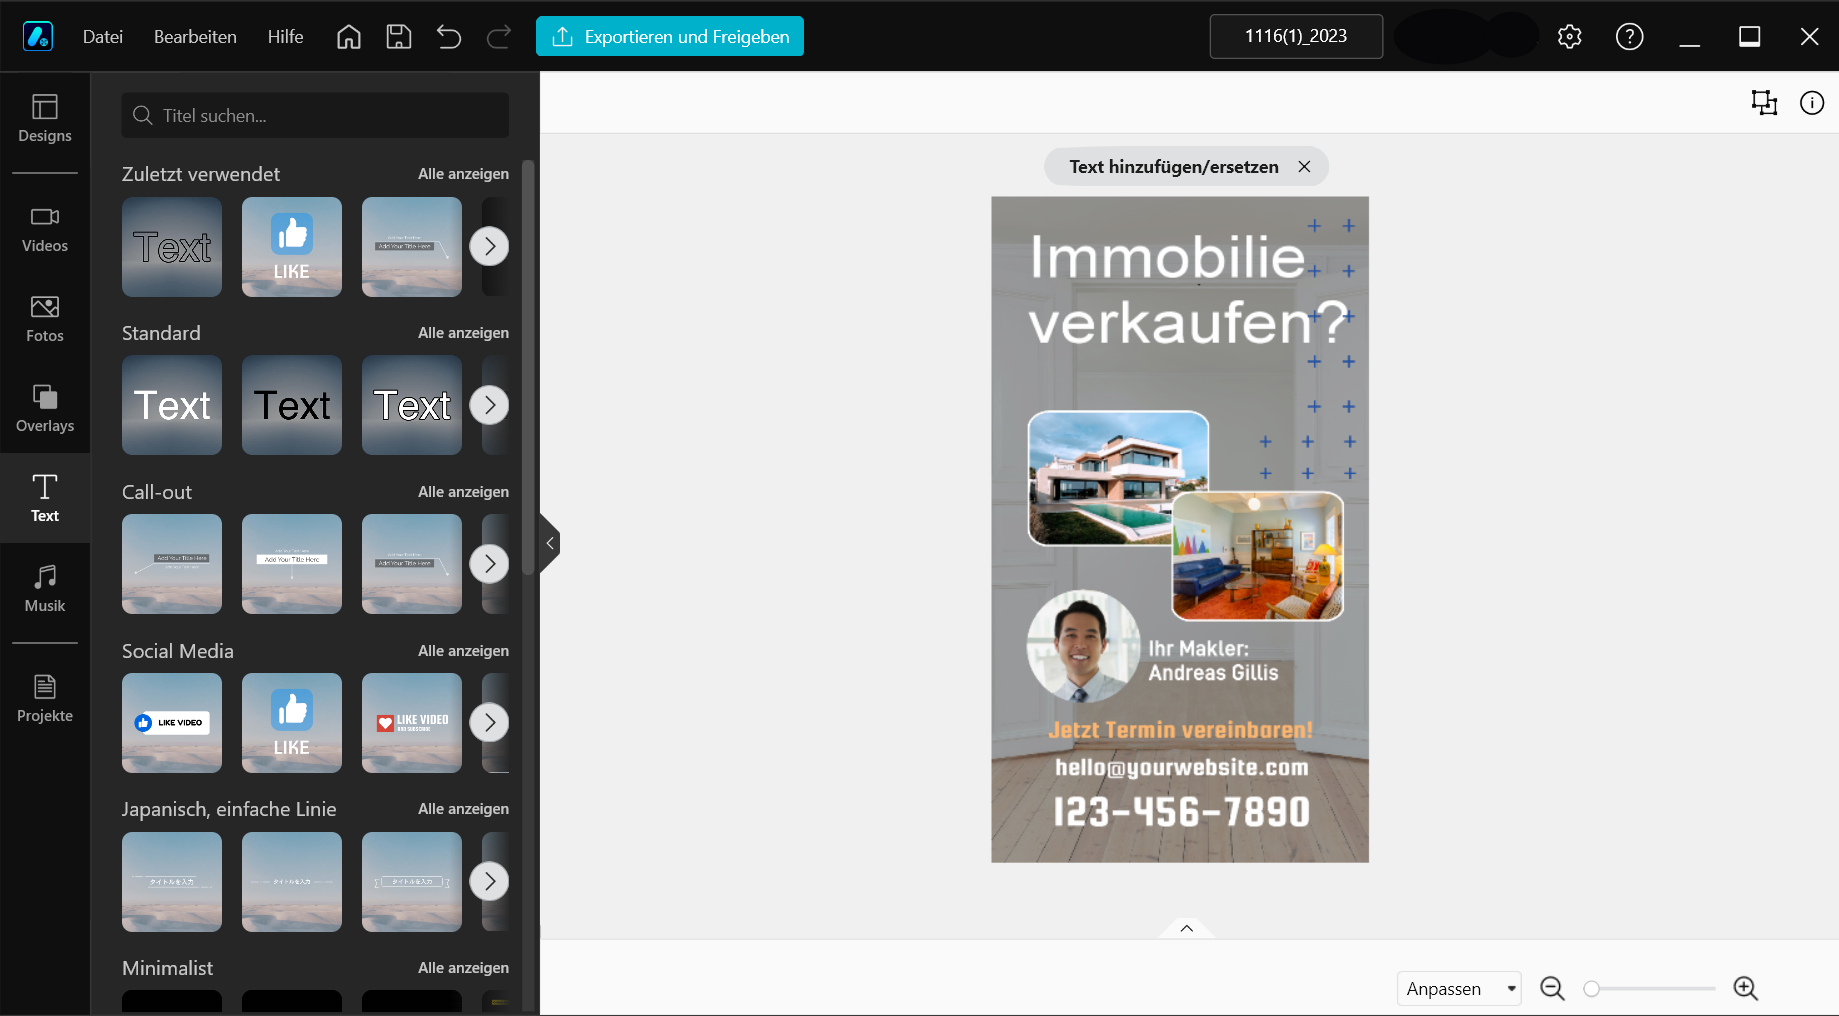Select LIKE thumbs-up Social Media thumbnail
This screenshot has height=1016, width=1839.
pos(292,723)
